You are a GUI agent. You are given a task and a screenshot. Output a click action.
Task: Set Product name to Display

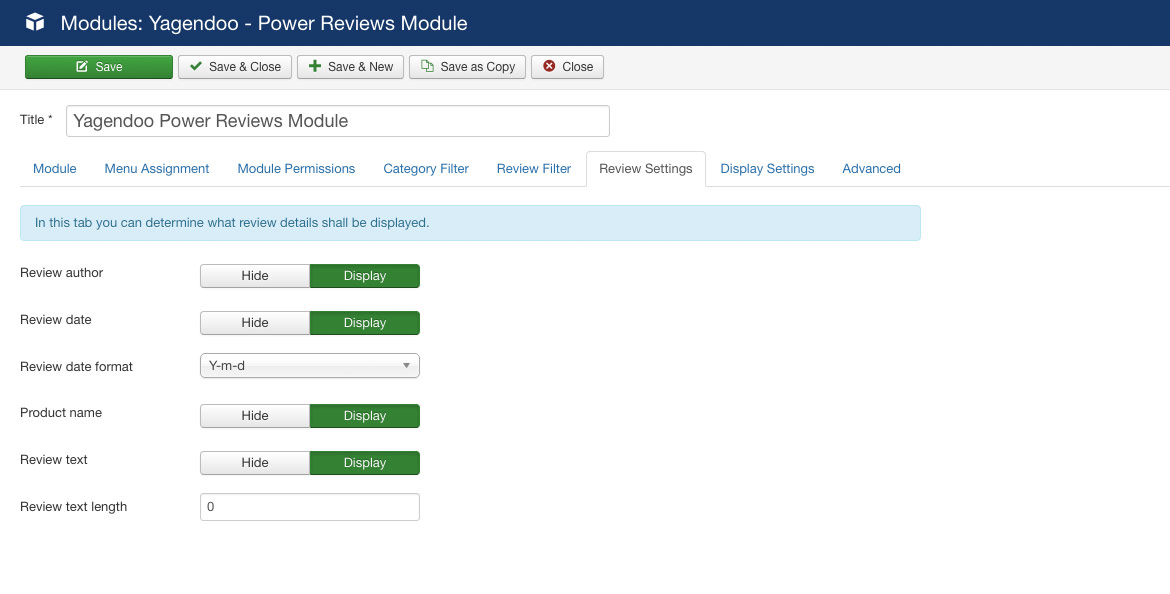tap(365, 416)
